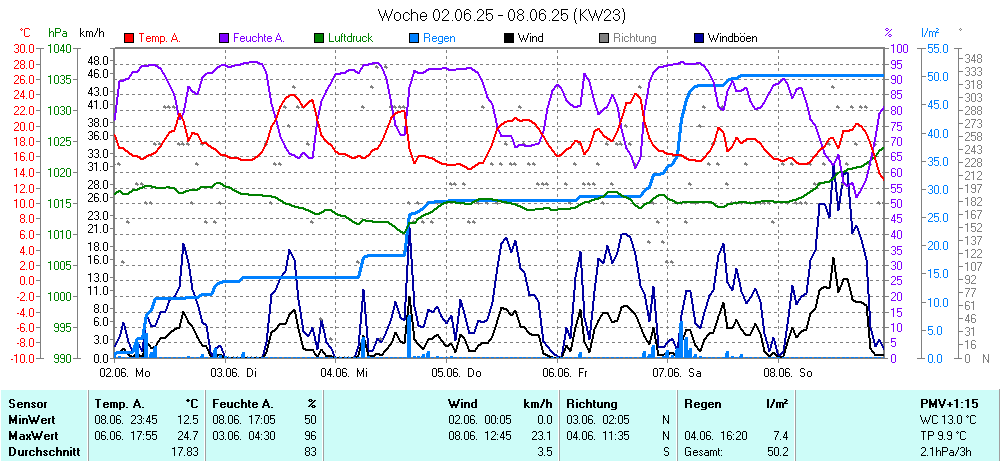The height and width of the screenshot is (461, 1000).
Task: Select the 06.06. Fr date label
Action: click(x=565, y=372)
